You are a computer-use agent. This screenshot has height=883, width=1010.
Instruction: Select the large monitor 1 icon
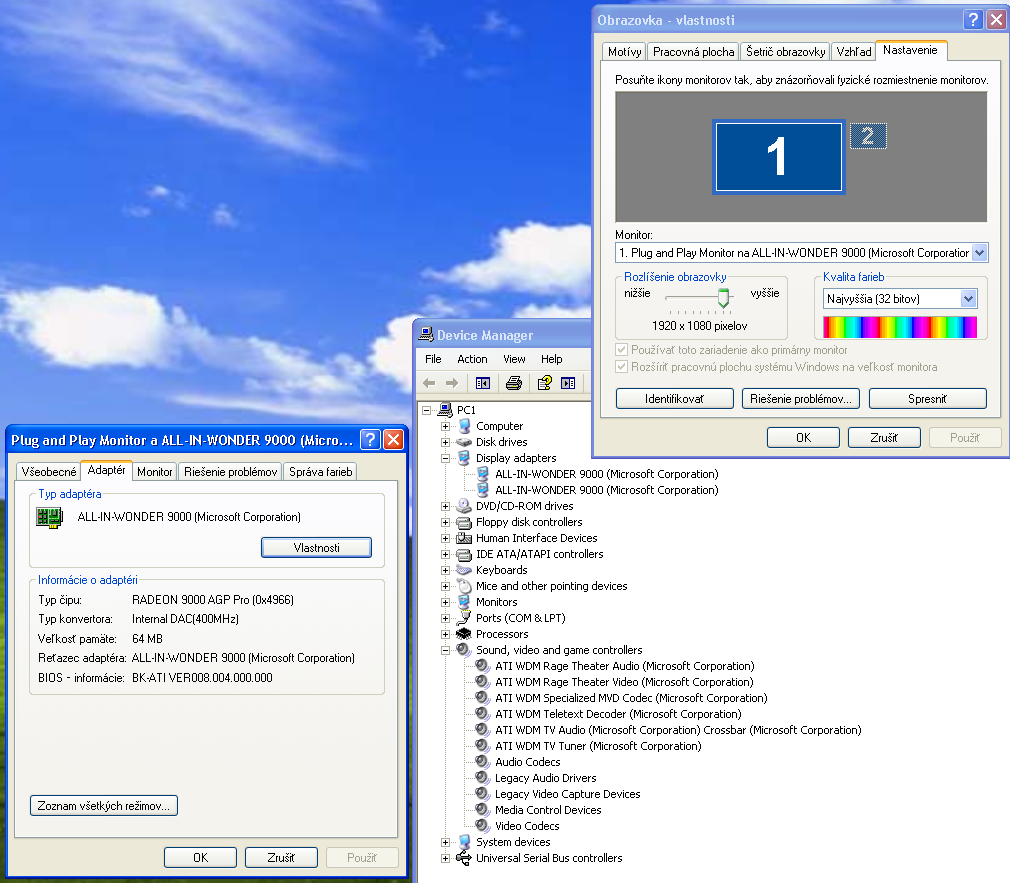coord(778,157)
